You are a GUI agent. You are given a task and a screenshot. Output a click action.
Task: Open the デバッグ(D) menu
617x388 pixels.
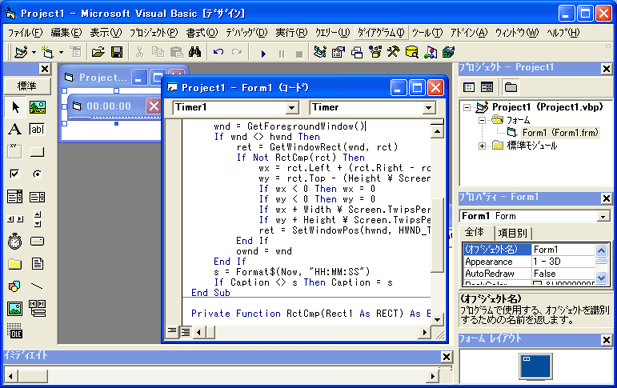246,33
